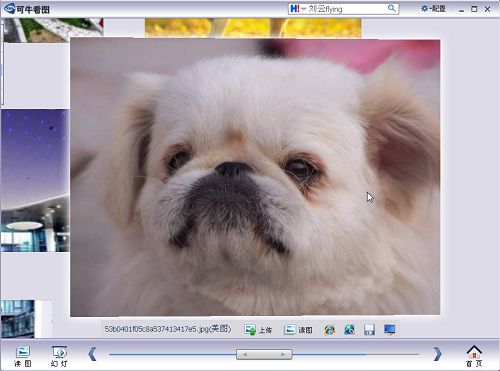The image size is (500, 371).
Task: Click the home (首页) house icon
Action: pyautogui.click(x=474, y=356)
